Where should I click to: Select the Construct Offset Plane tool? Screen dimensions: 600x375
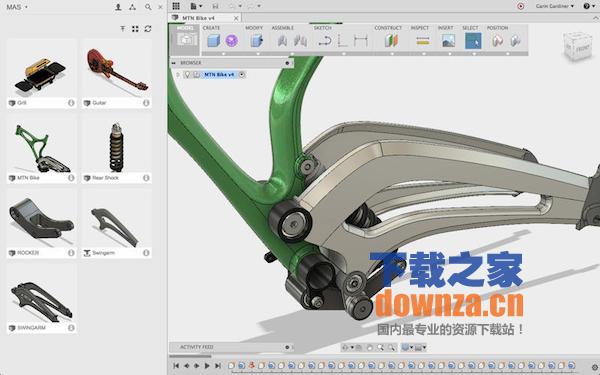[x=391, y=41]
